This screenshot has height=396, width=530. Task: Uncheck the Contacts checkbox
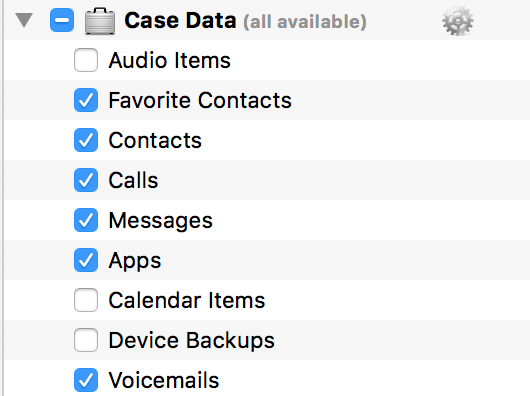[x=86, y=140]
